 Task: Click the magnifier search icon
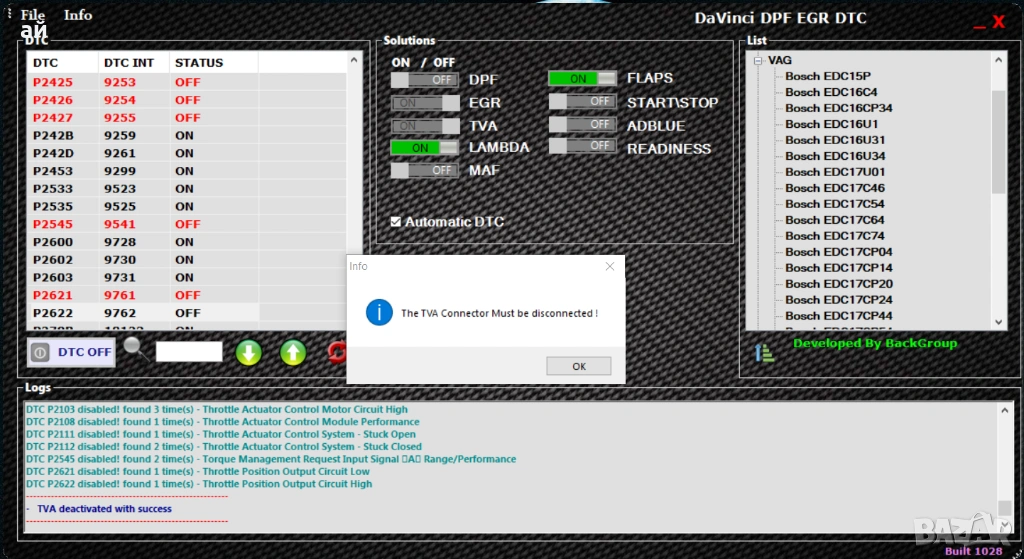click(136, 349)
